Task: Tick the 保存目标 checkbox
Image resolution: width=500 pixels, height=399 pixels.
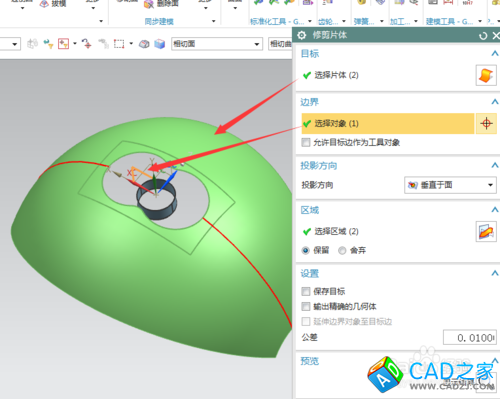Action: tap(306, 291)
